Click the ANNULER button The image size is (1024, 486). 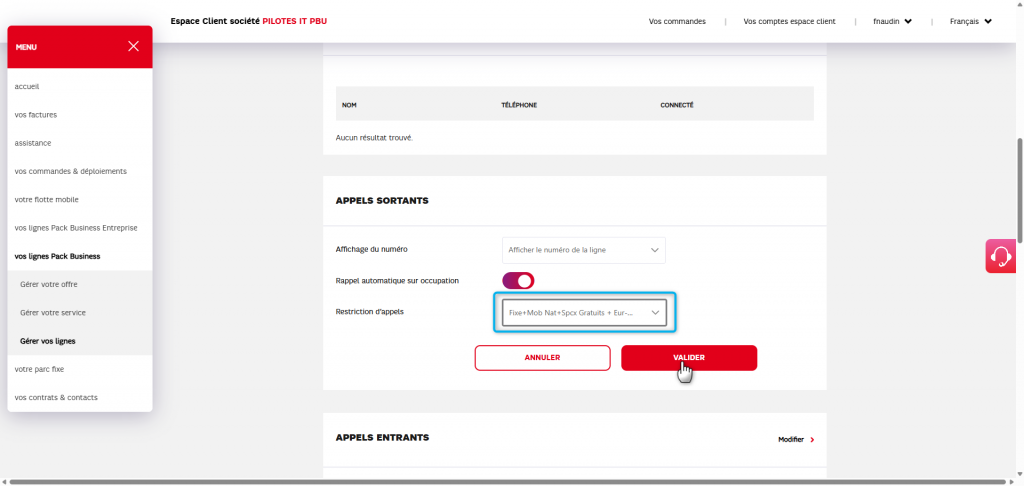coord(542,358)
